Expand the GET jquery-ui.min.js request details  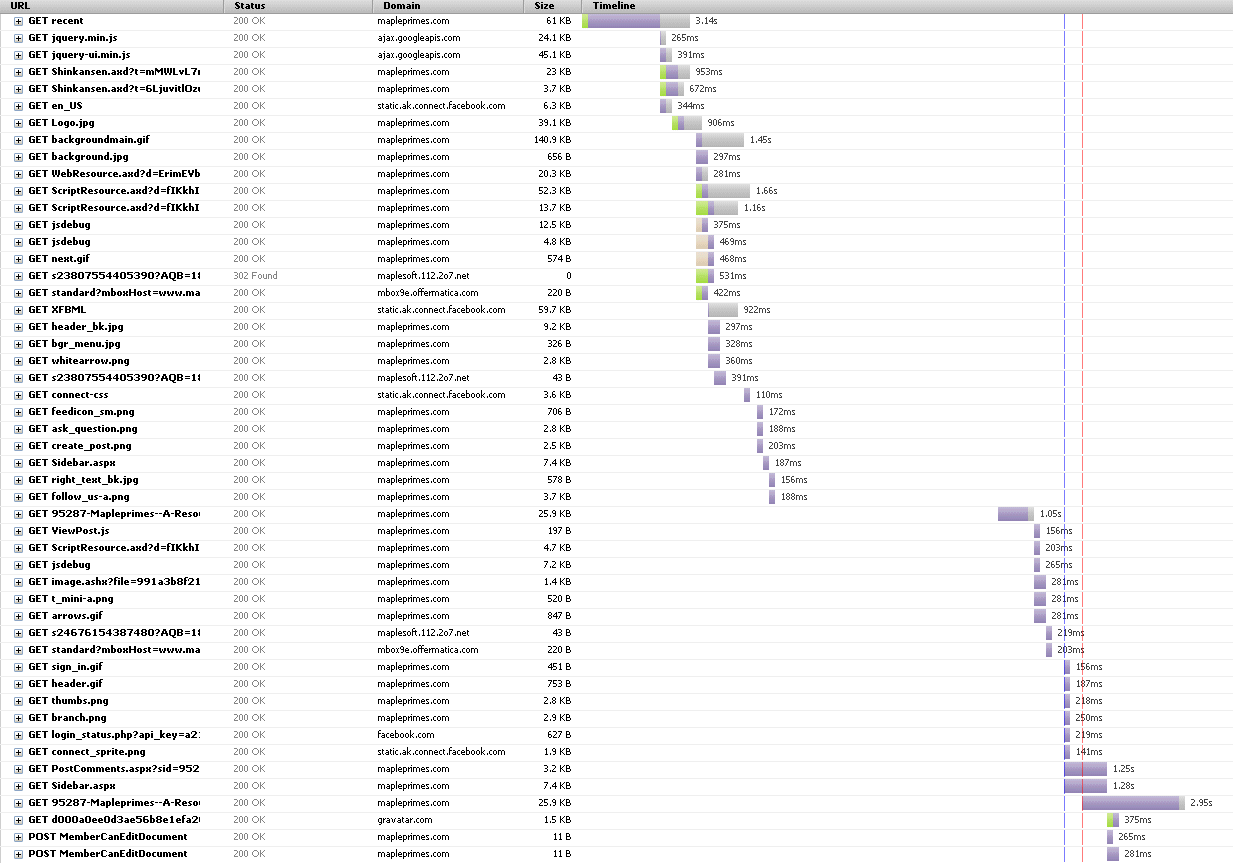point(18,55)
